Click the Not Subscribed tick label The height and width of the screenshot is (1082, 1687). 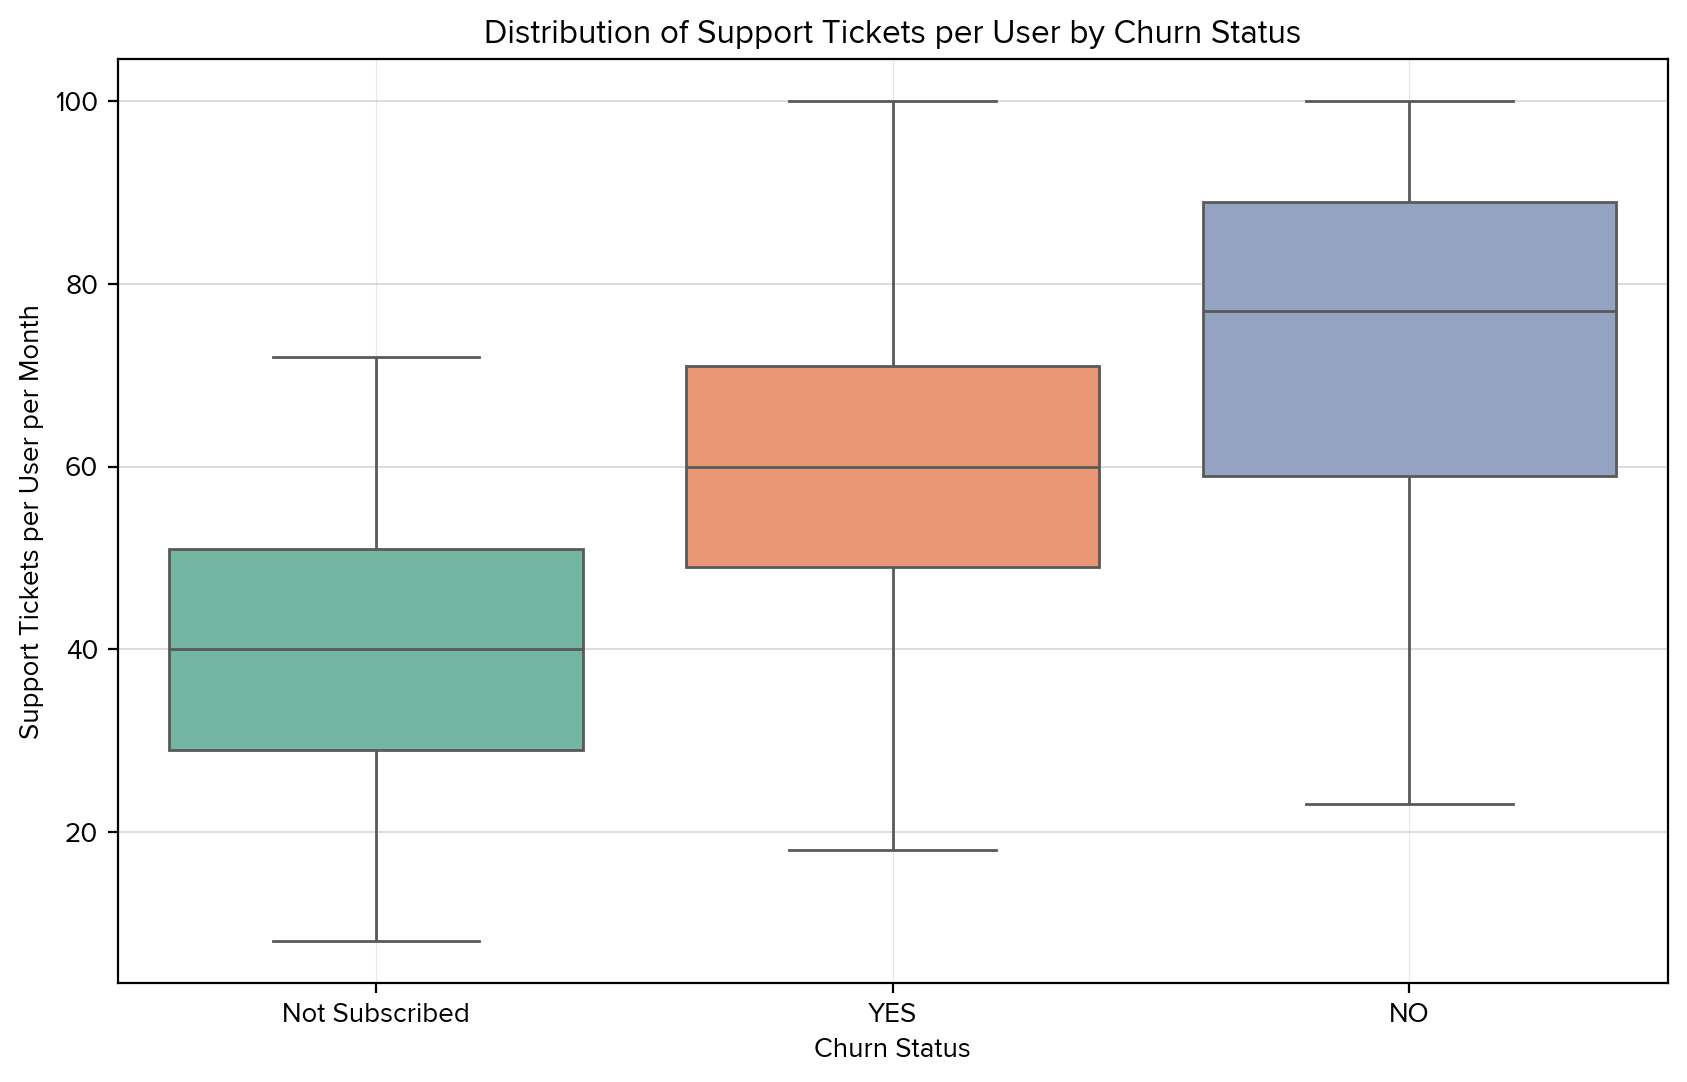tap(376, 1013)
